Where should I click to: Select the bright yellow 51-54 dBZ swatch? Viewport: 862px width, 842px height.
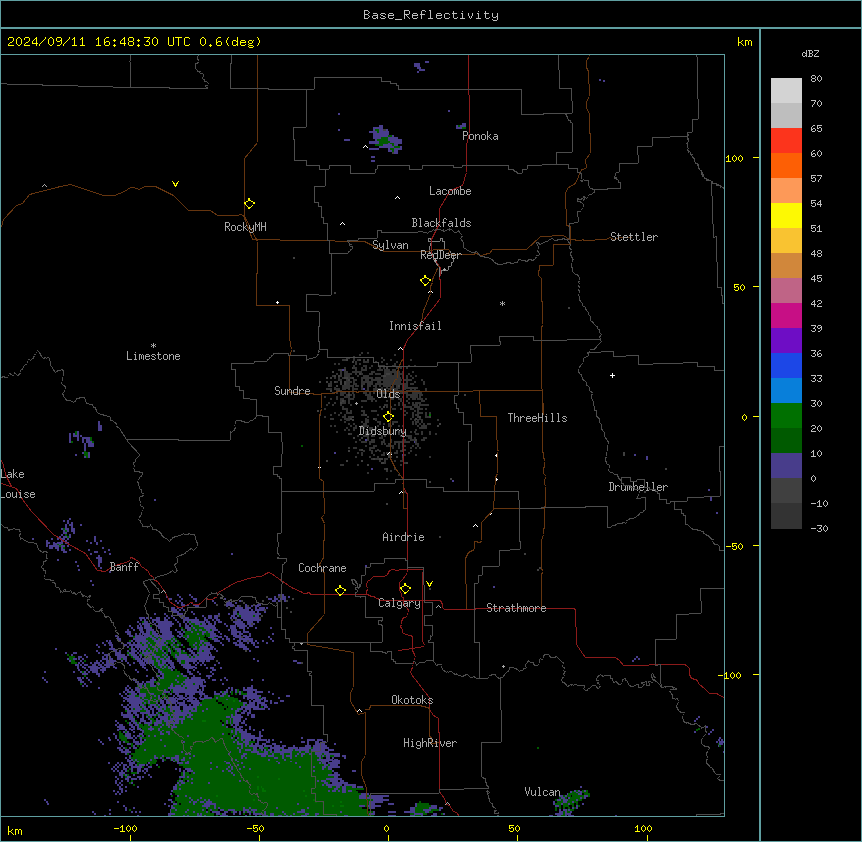point(786,215)
